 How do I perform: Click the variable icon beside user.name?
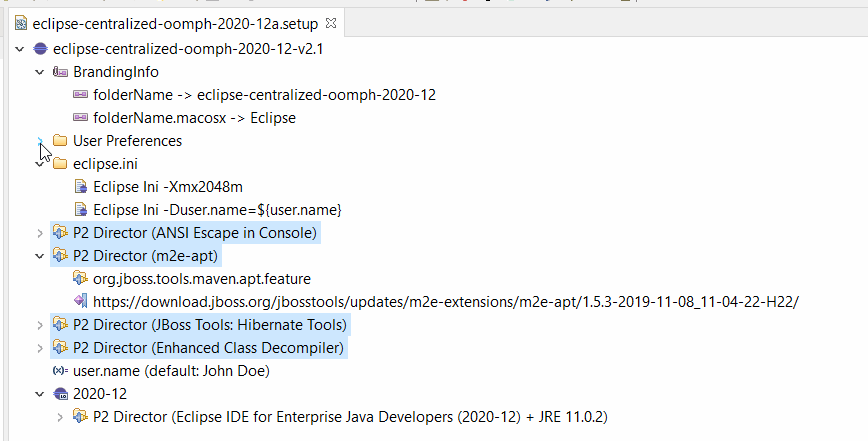pyautogui.click(x=60, y=371)
